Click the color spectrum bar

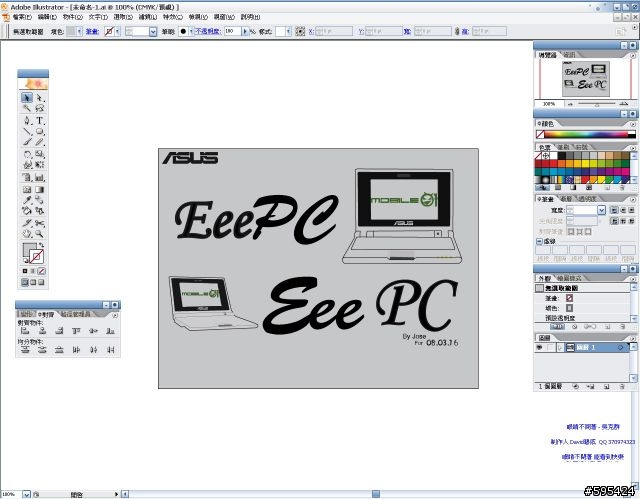(586, 134)
